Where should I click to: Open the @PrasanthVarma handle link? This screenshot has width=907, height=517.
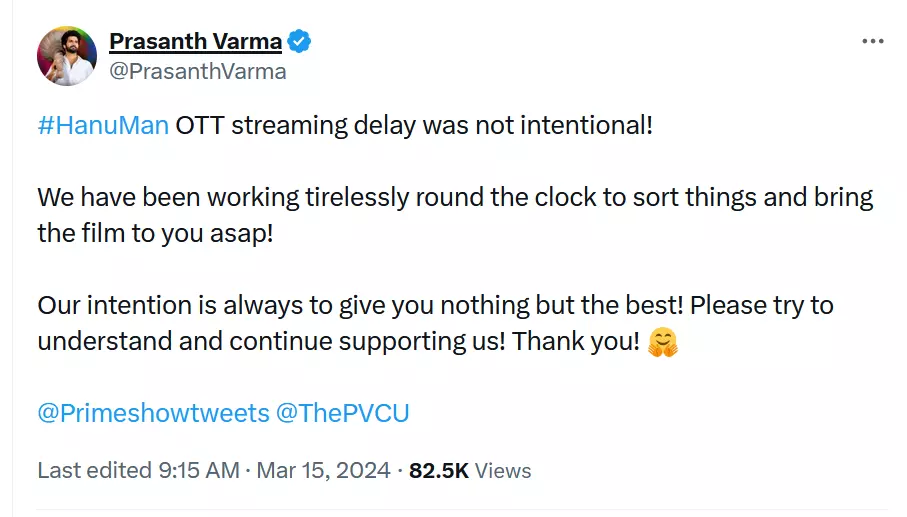coord(198,71)
